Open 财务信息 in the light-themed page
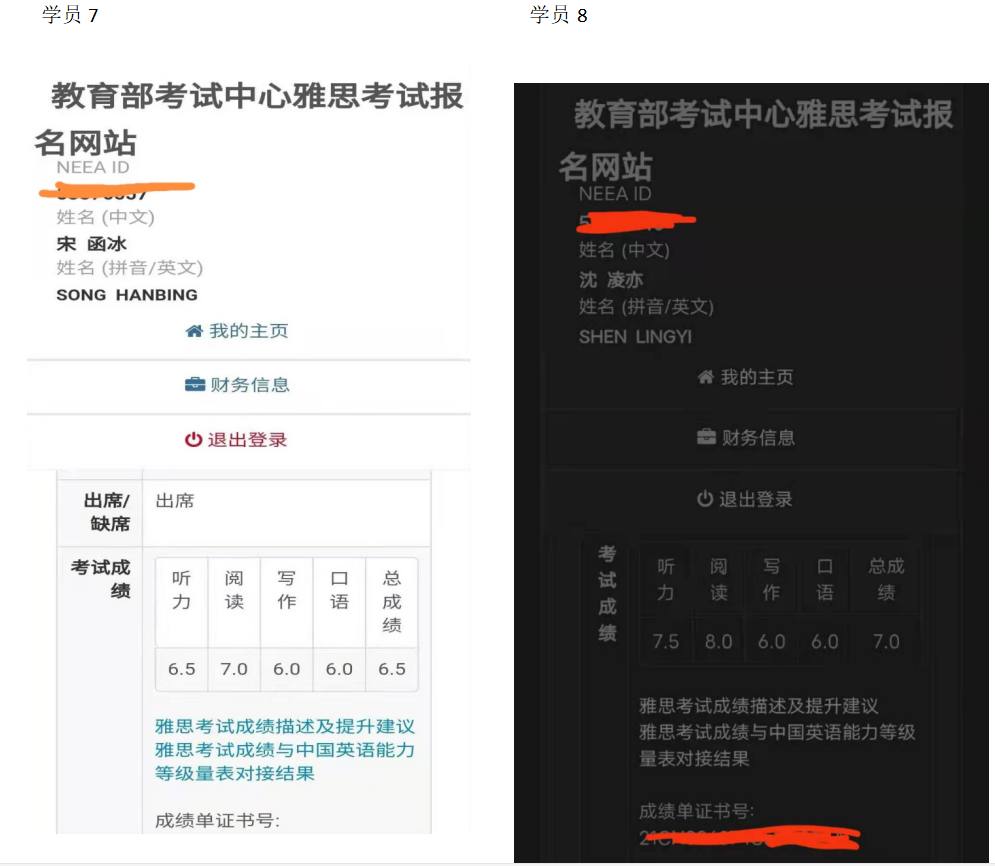Viewport: 995px width, 866px height. pos(250,385)
